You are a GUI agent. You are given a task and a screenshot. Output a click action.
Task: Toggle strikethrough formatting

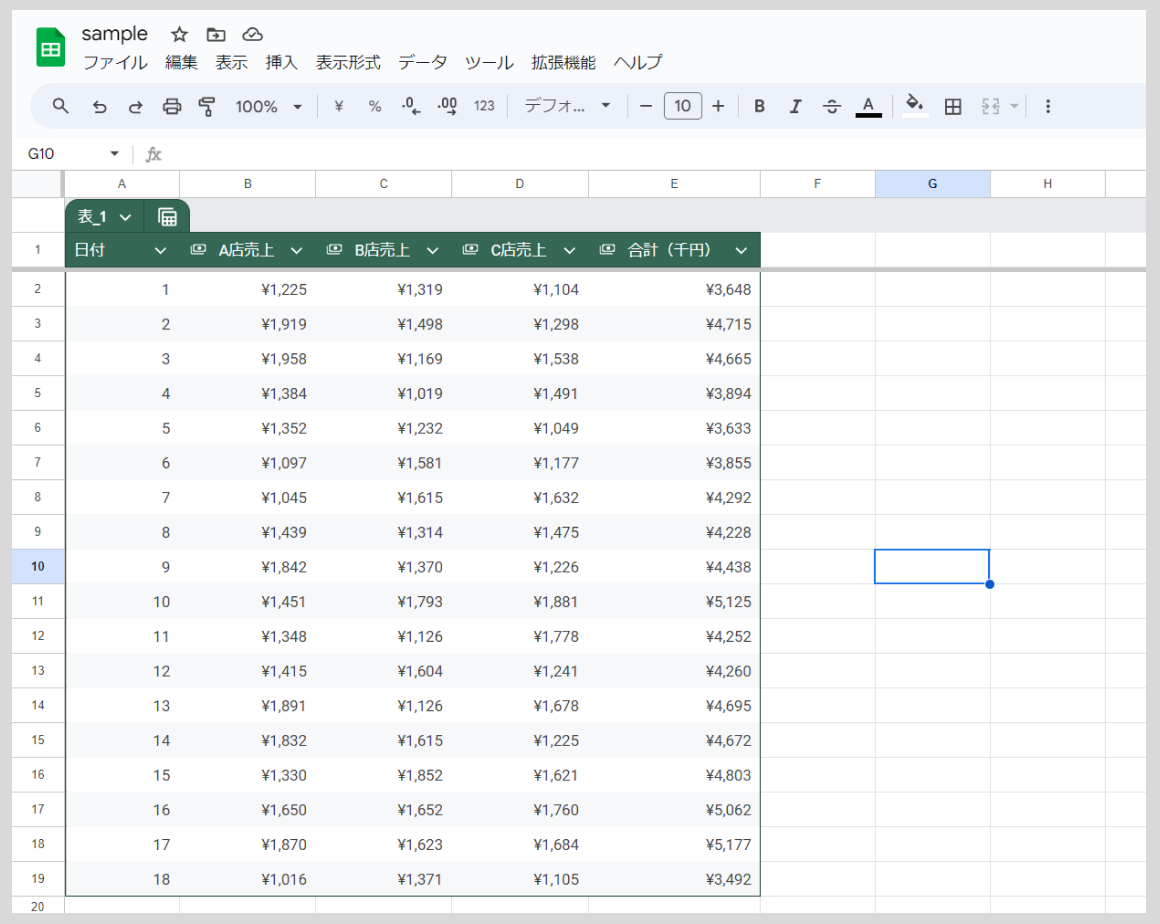click(832, 107)
